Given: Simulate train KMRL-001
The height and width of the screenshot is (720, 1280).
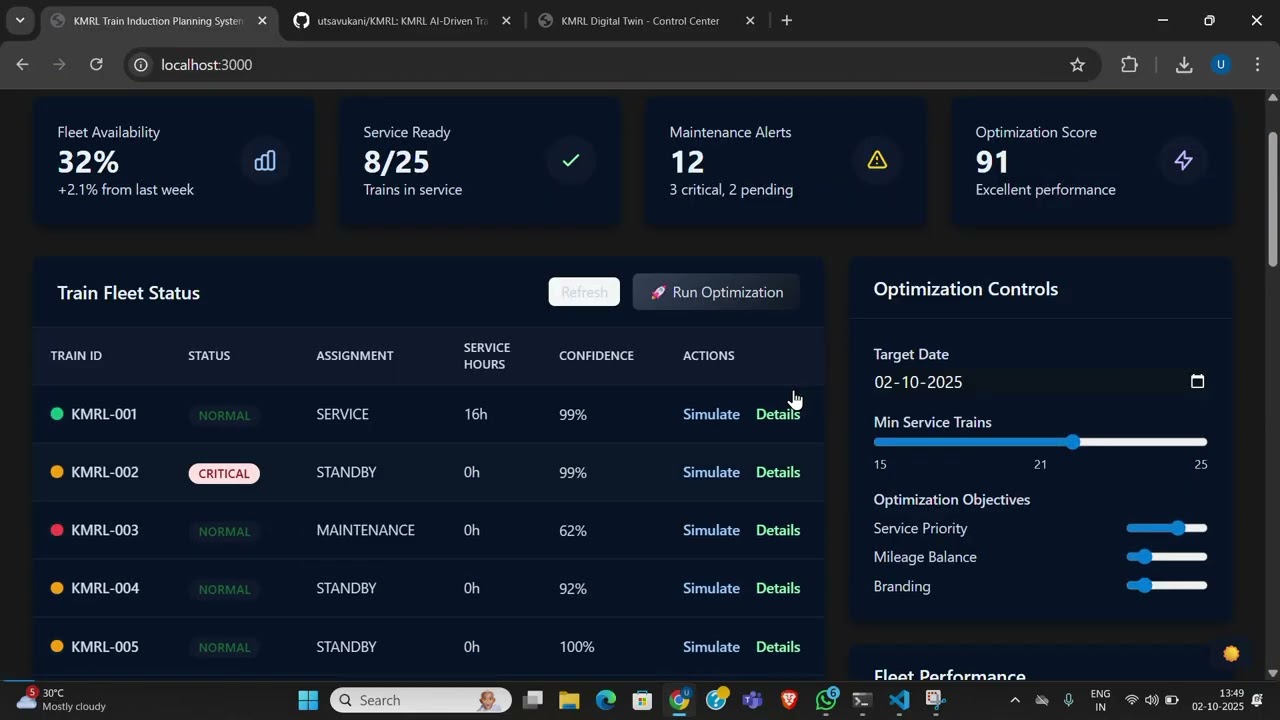Looking at the screenshot, I should coord(711,414).
